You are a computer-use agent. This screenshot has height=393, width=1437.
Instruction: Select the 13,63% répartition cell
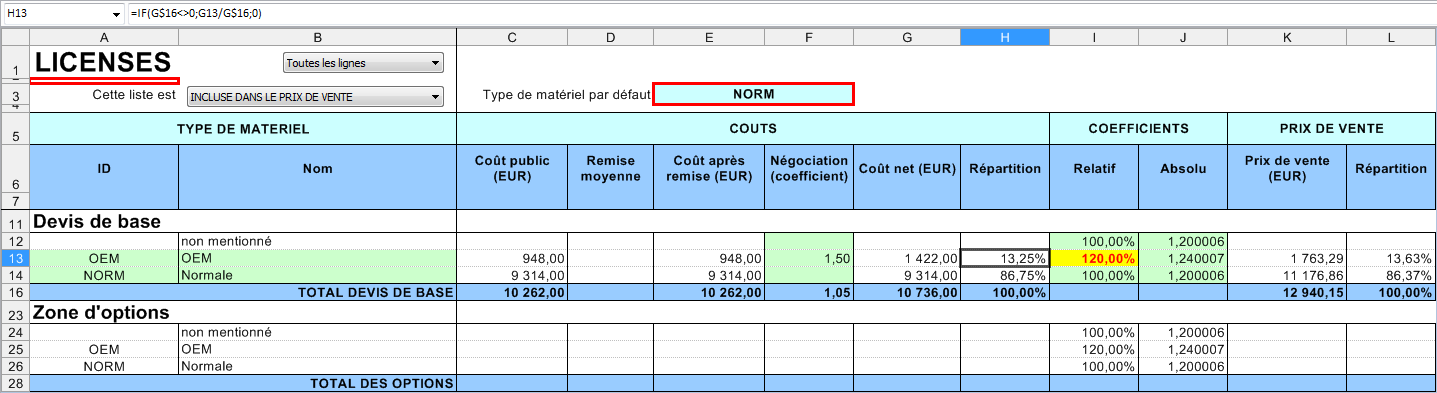[x=1391, y=258]
